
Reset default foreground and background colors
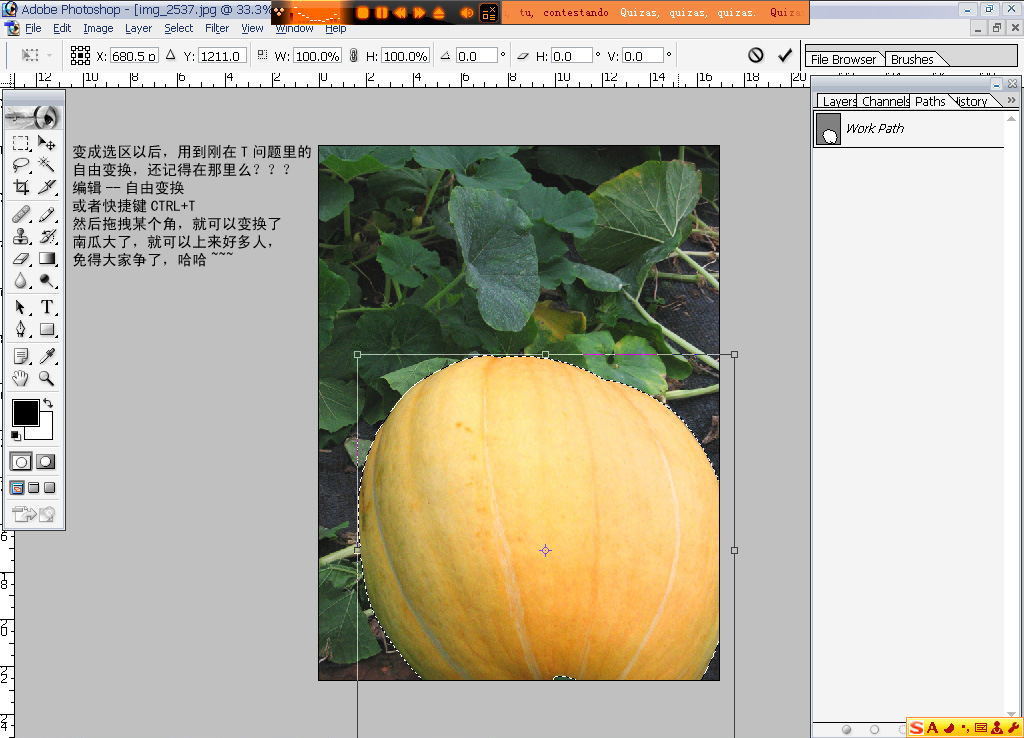pos(16,436)
